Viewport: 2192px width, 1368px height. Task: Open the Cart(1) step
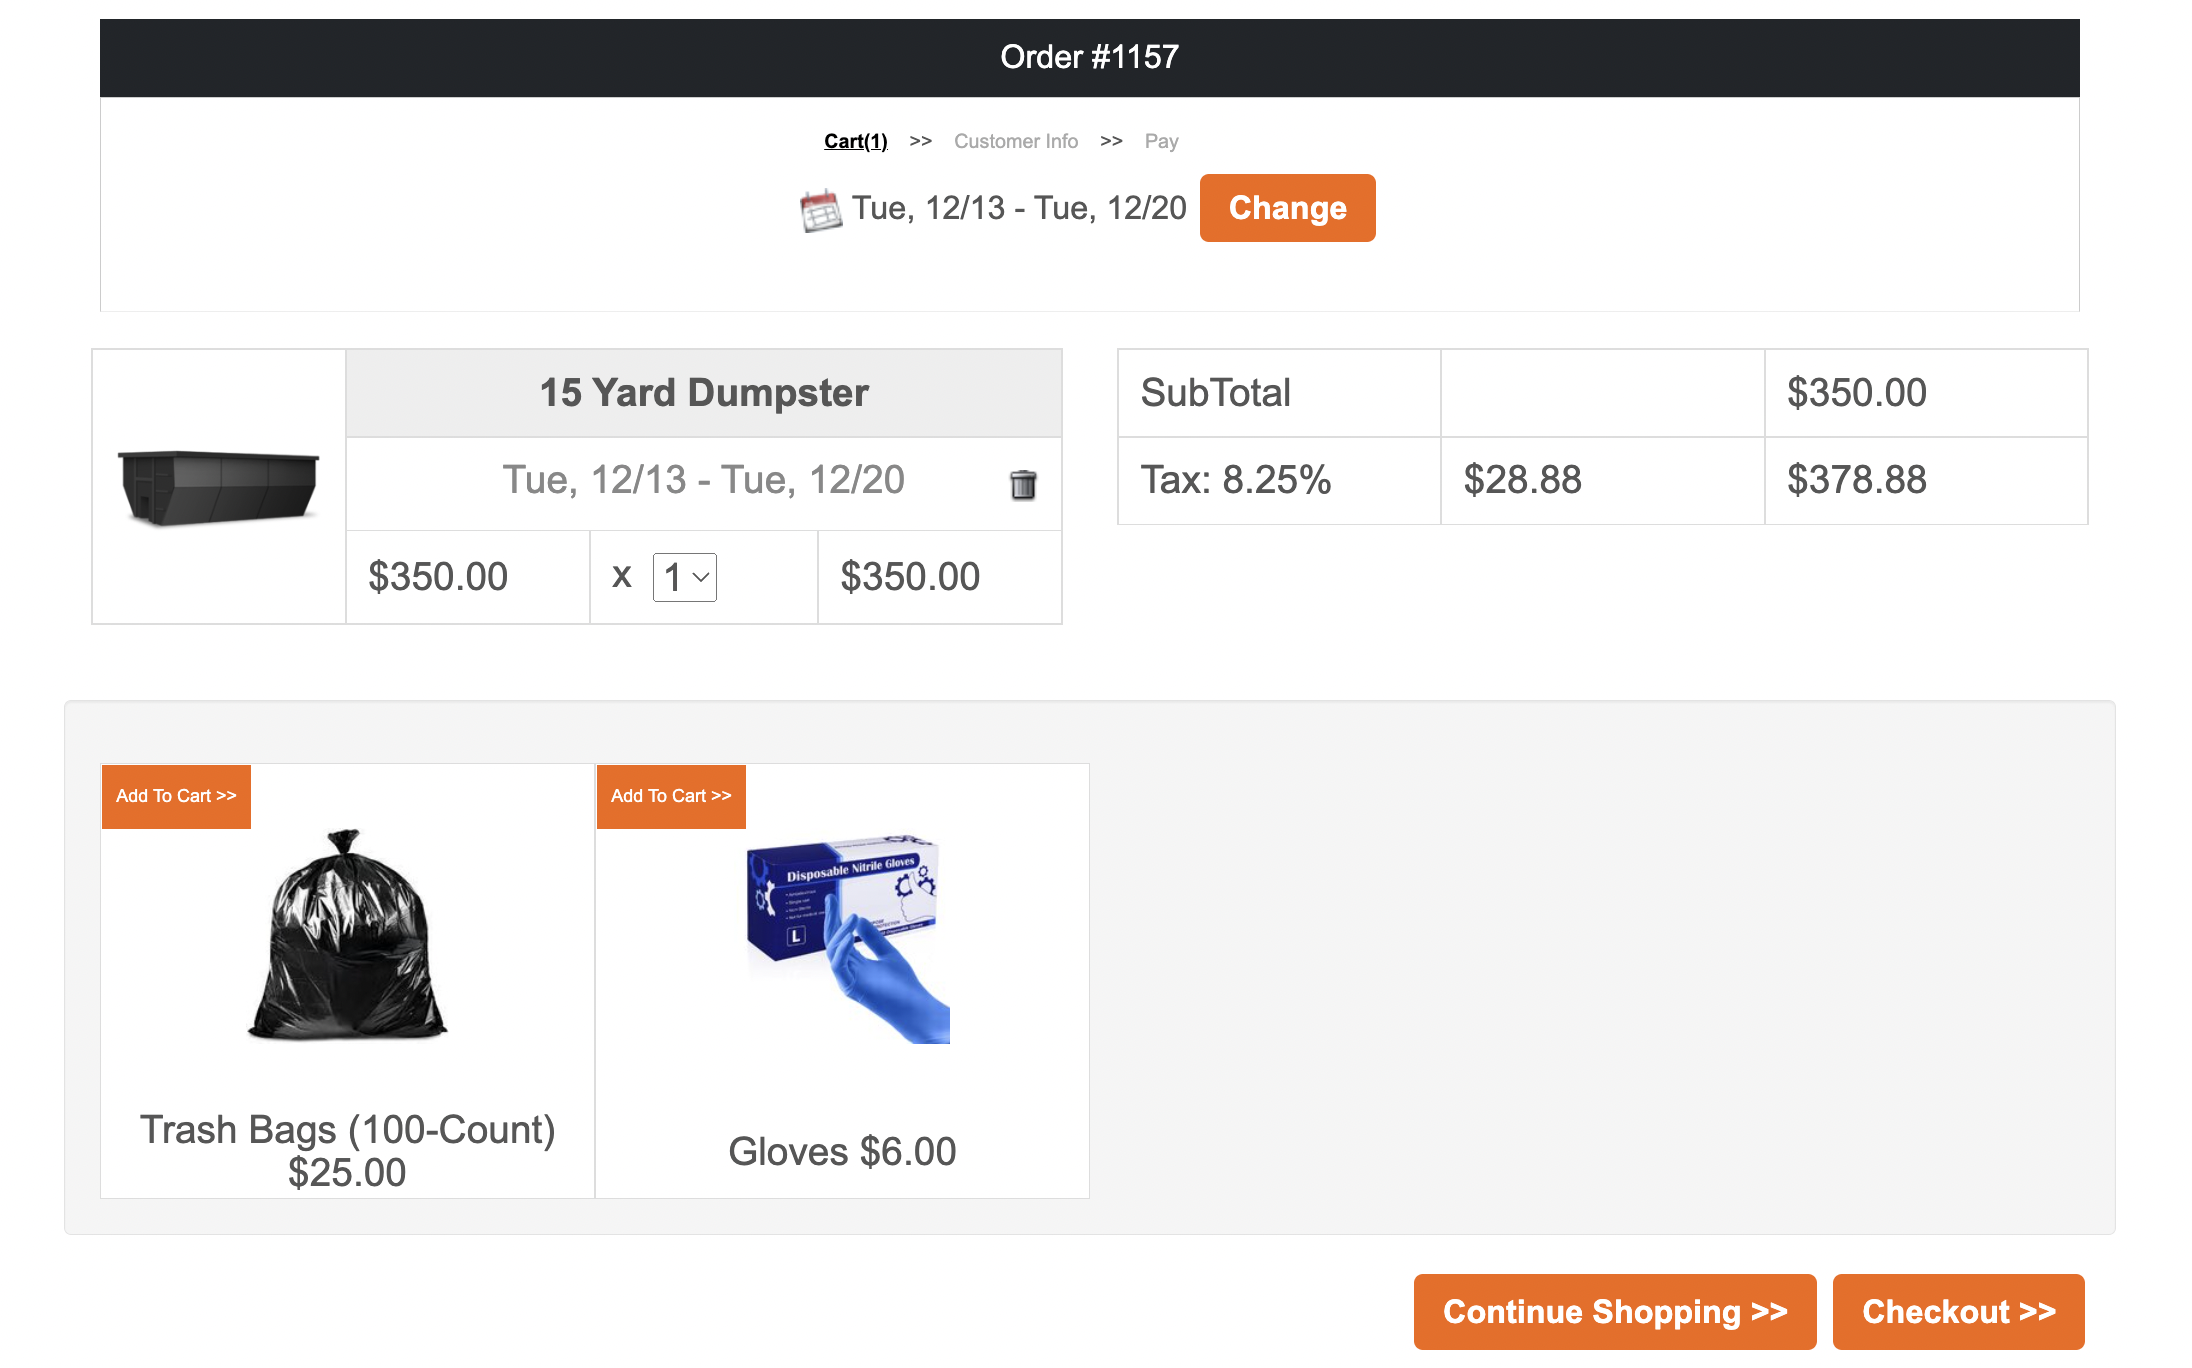[855, 141]
